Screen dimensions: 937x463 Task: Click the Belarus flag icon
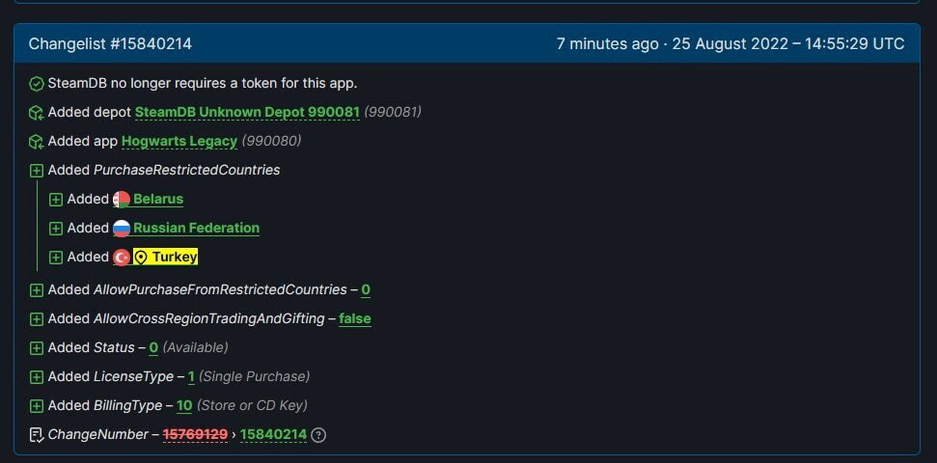pyautogui.click(x=121, y=200)
